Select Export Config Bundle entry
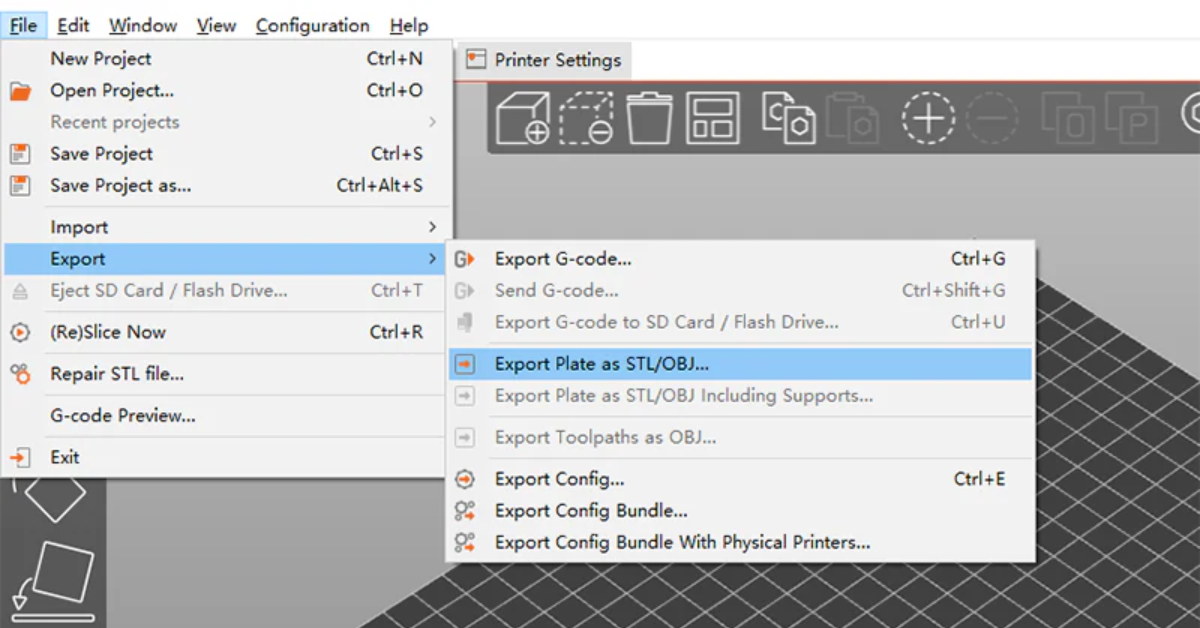Image resolution: width=1200 pixels, height=628 pixels. point(591,510)
